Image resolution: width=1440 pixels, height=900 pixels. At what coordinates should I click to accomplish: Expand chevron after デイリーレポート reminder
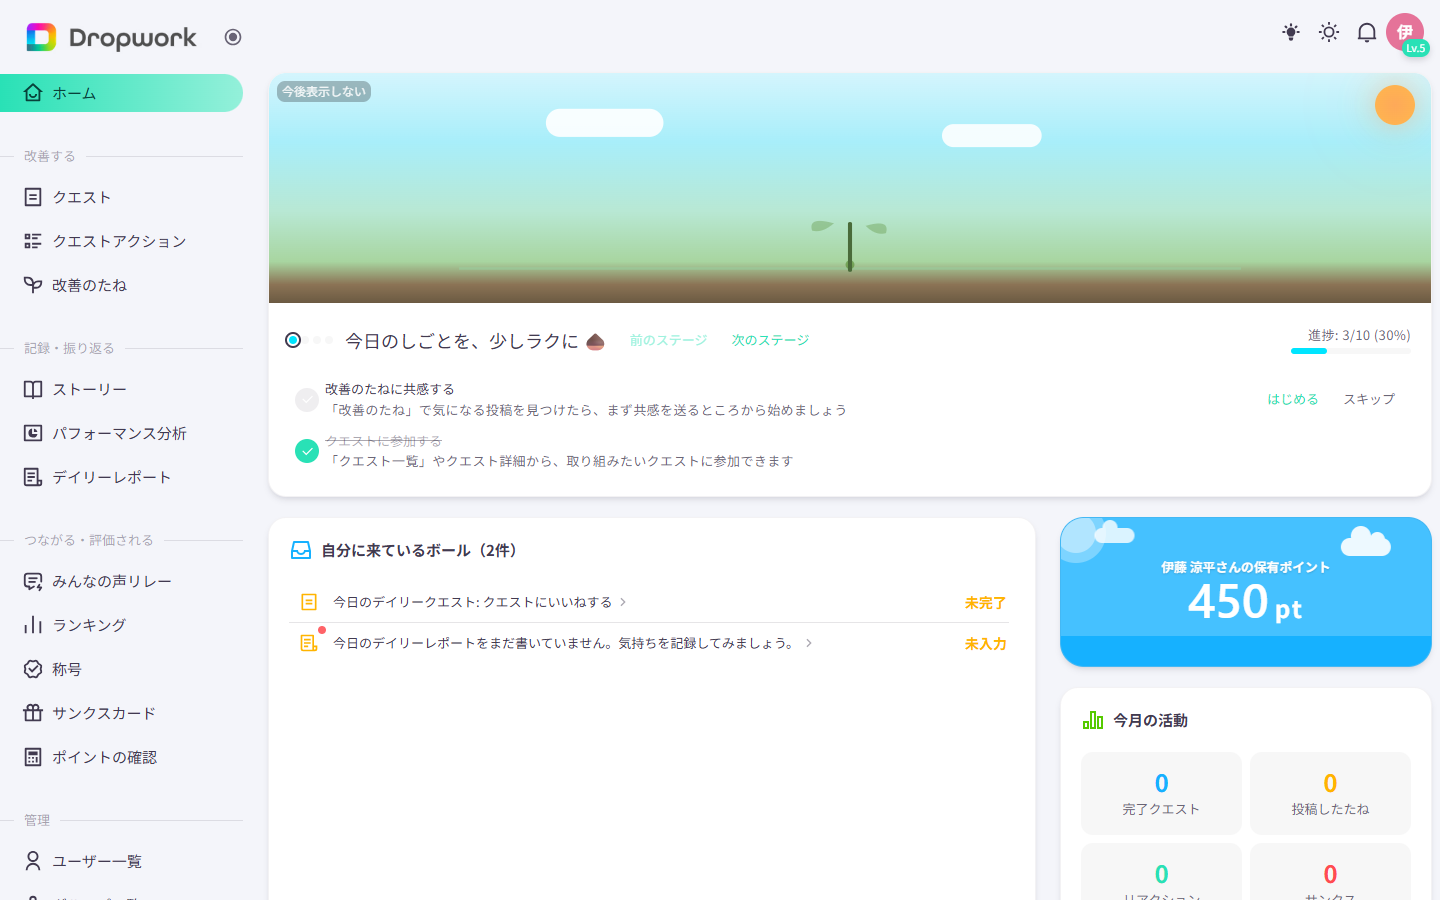pyautogui.click(x=809, y=643)
